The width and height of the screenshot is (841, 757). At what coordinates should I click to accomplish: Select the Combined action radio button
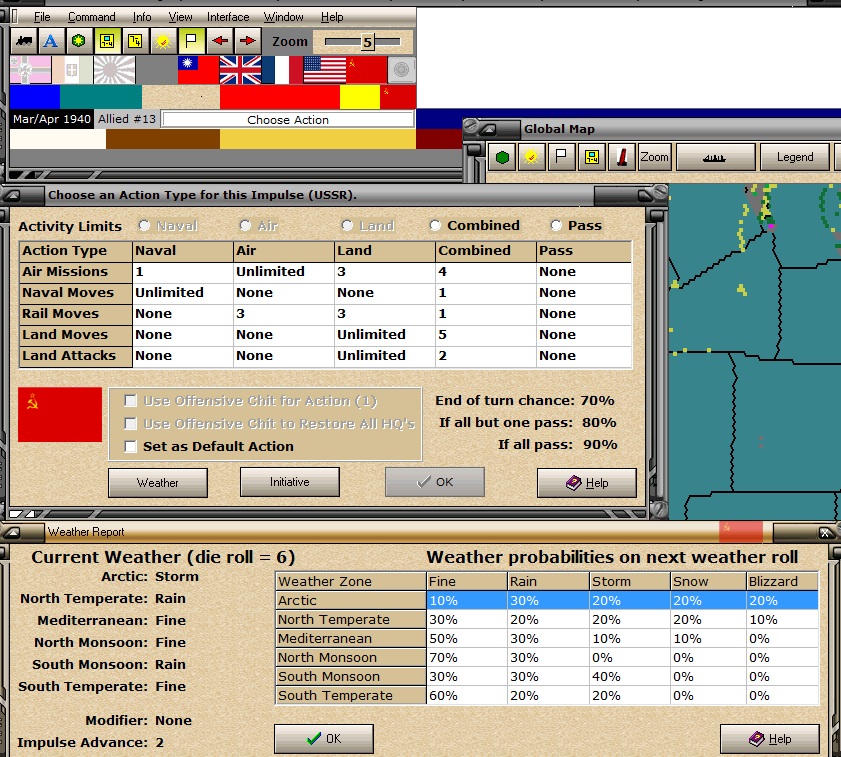pyautogui.click(x=436, y=226)
